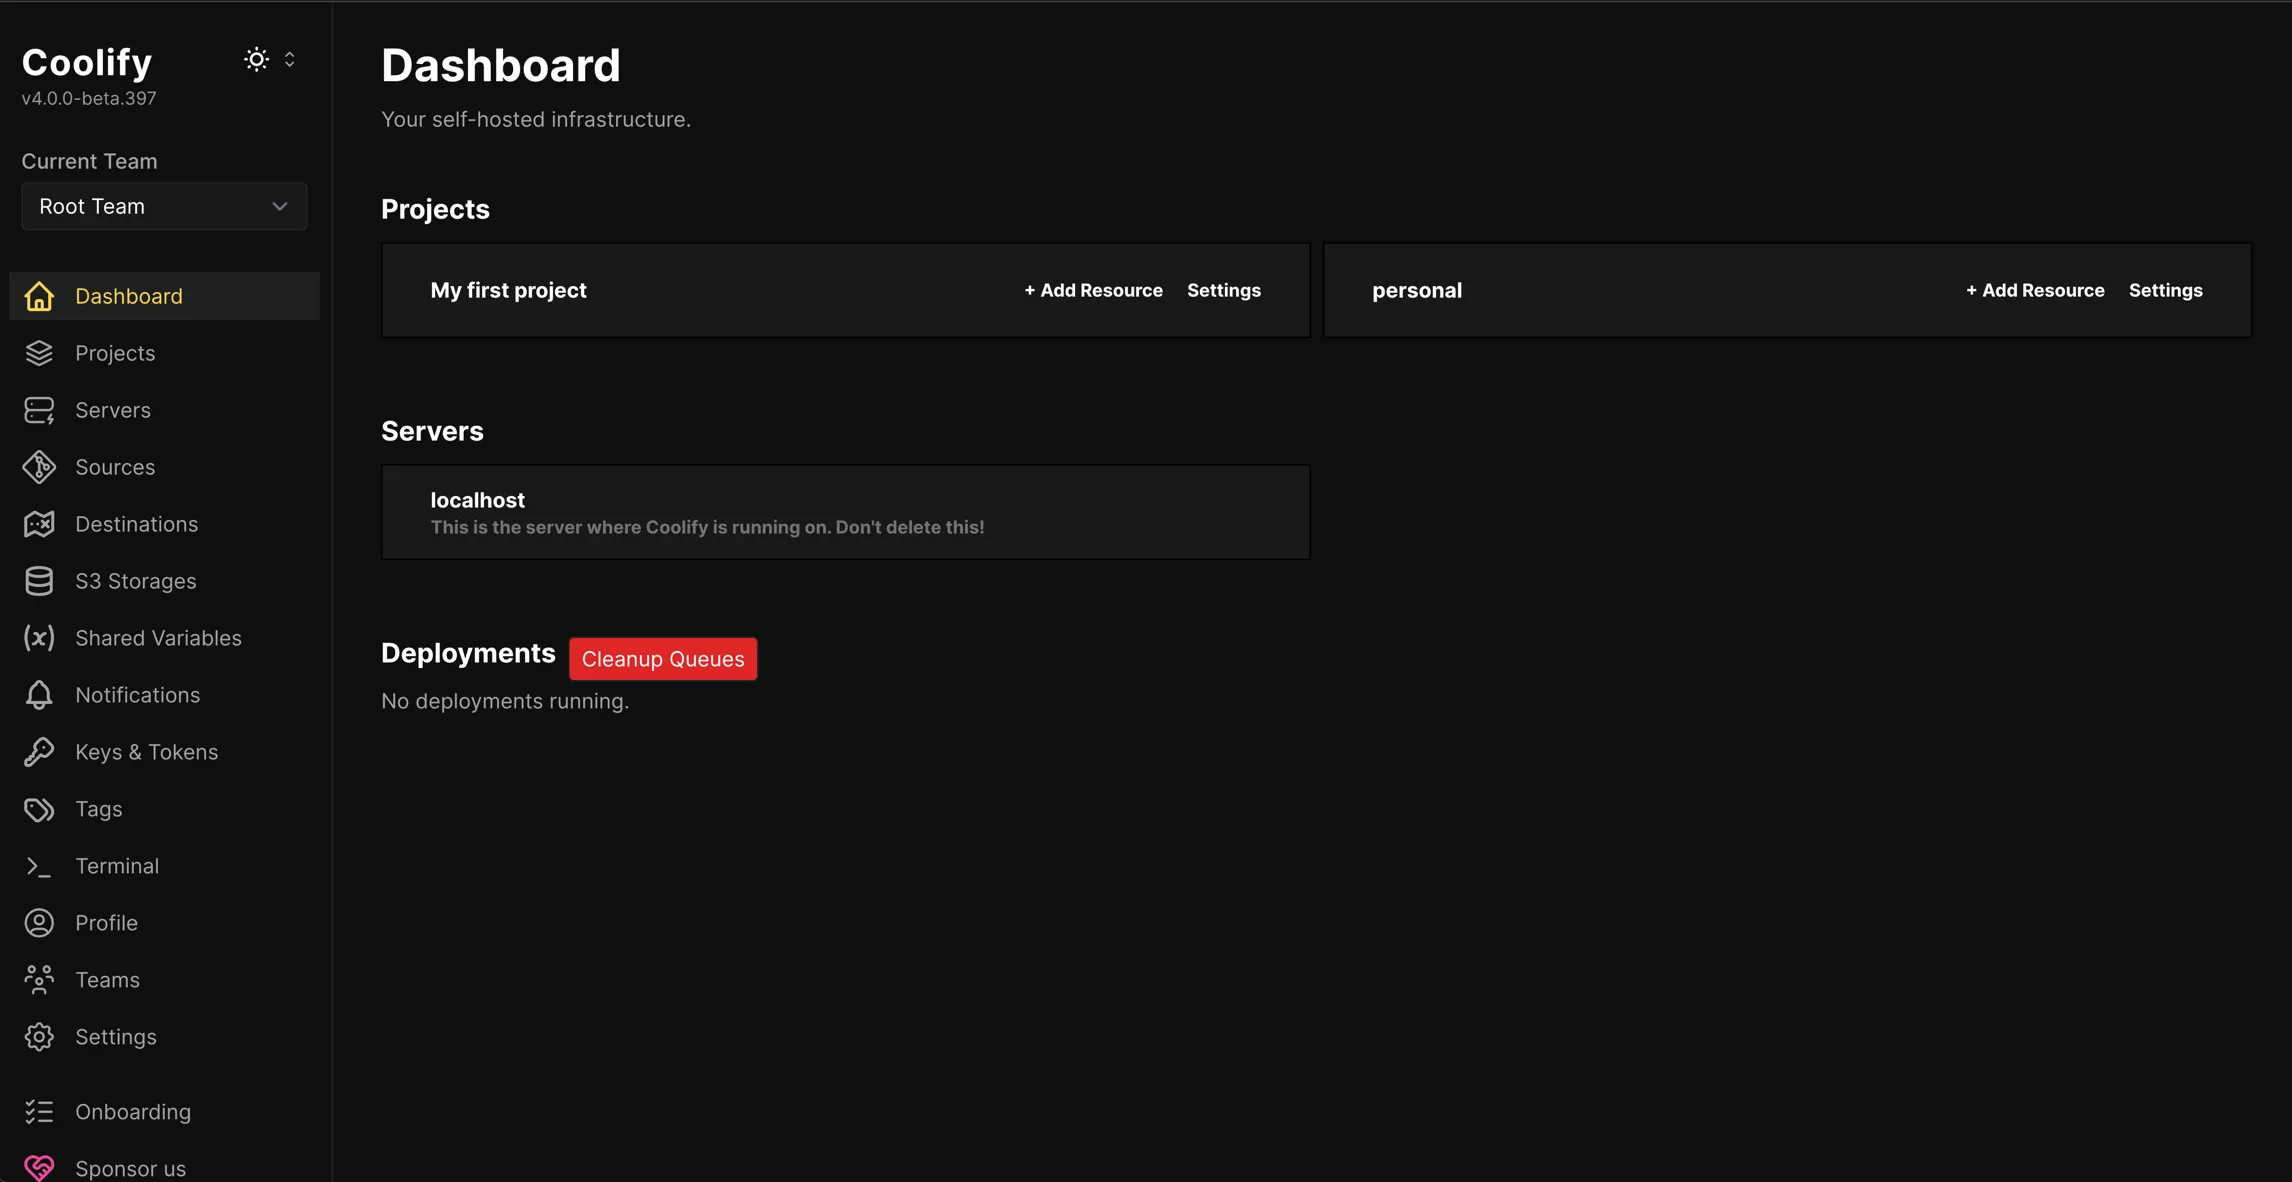Screen dimensions: 2292x1182
Task: Click the Onboarding checklist icon
Action: pos(39,1112)
